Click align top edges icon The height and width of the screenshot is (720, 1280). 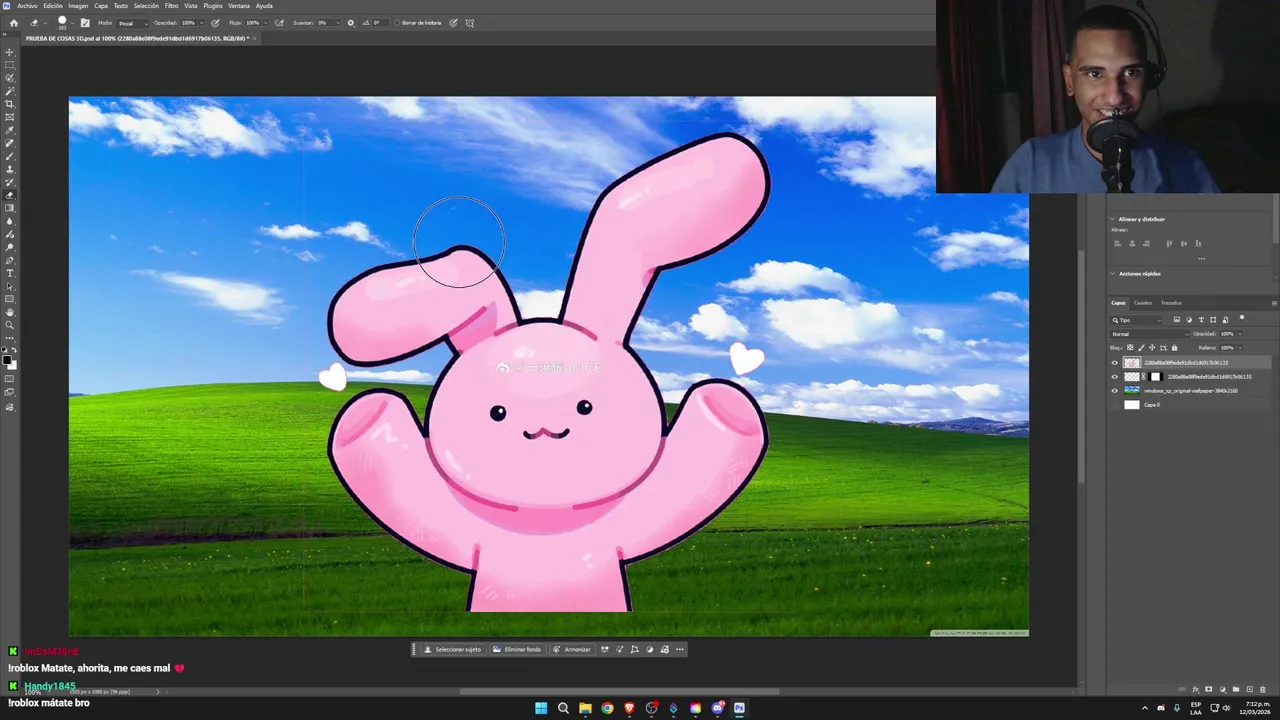[1169, 243]
